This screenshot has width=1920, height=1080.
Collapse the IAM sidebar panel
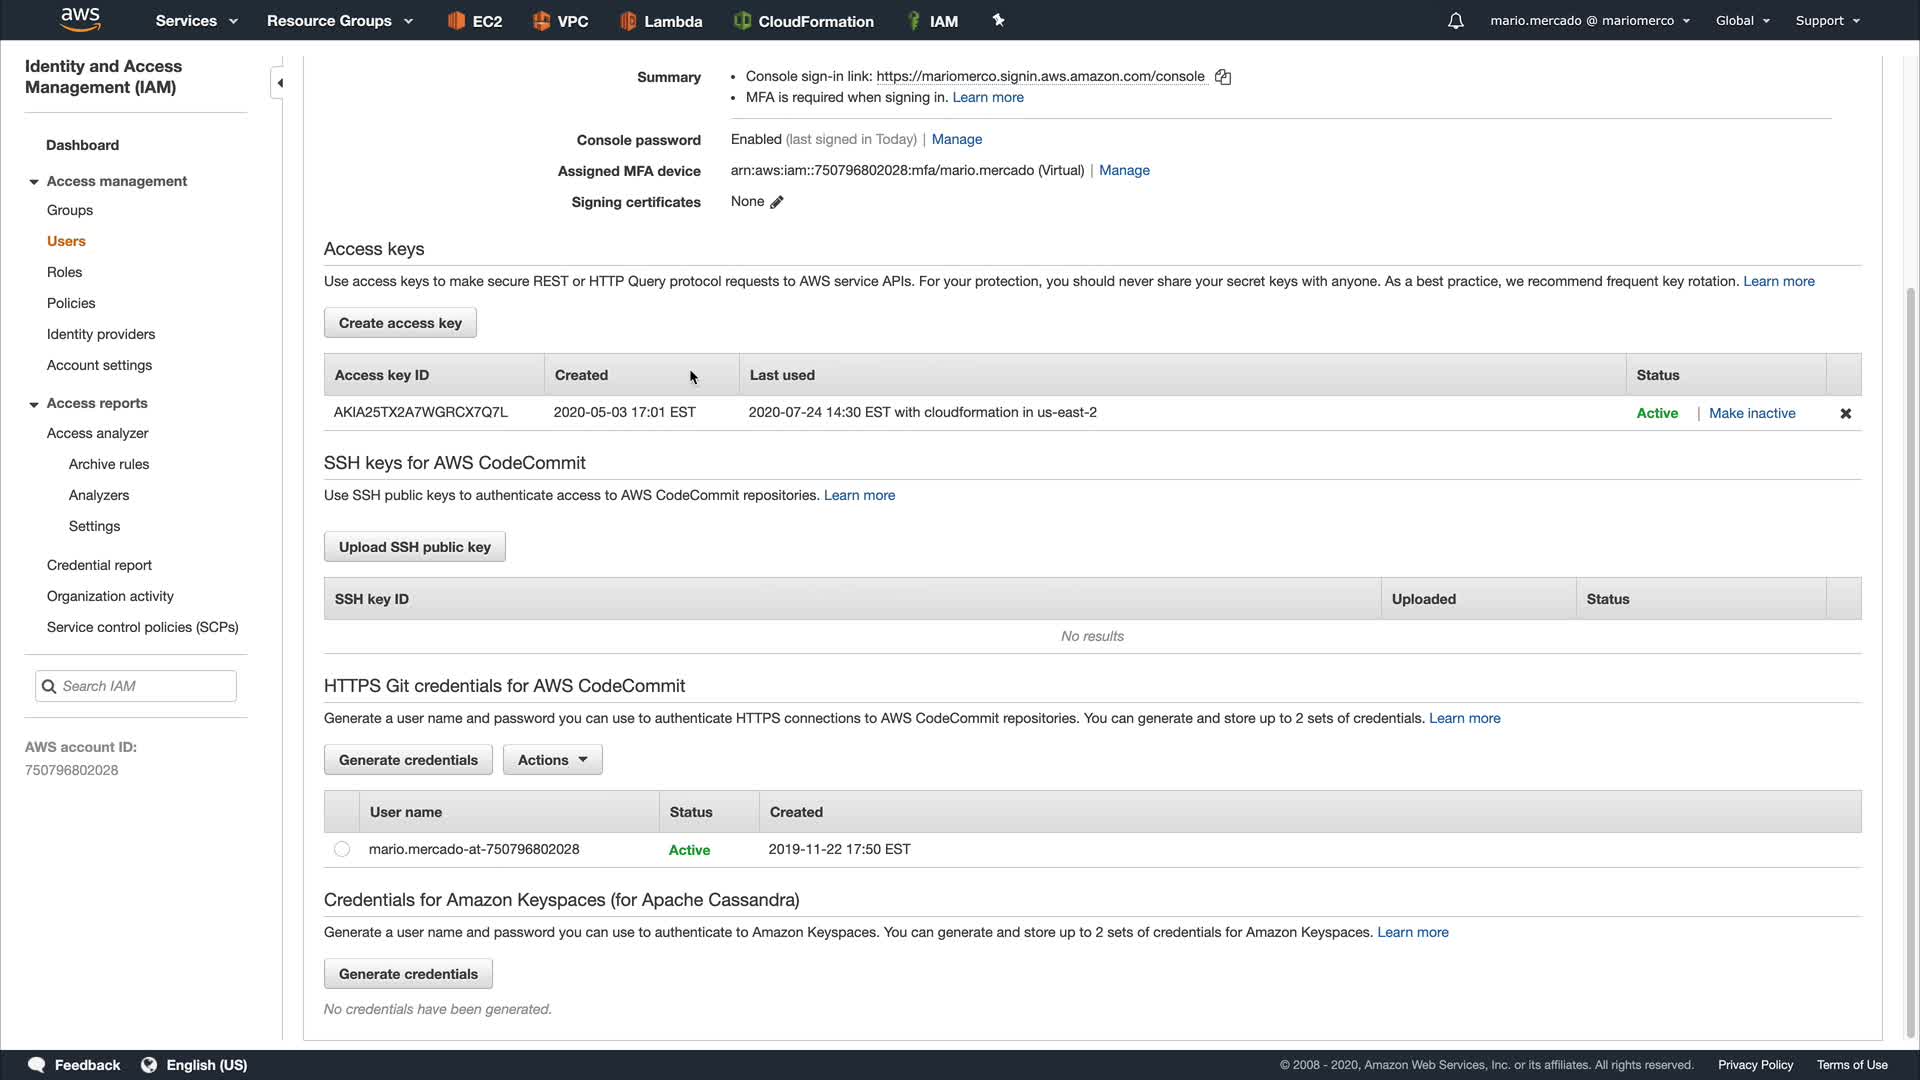(x=279, y=83)
